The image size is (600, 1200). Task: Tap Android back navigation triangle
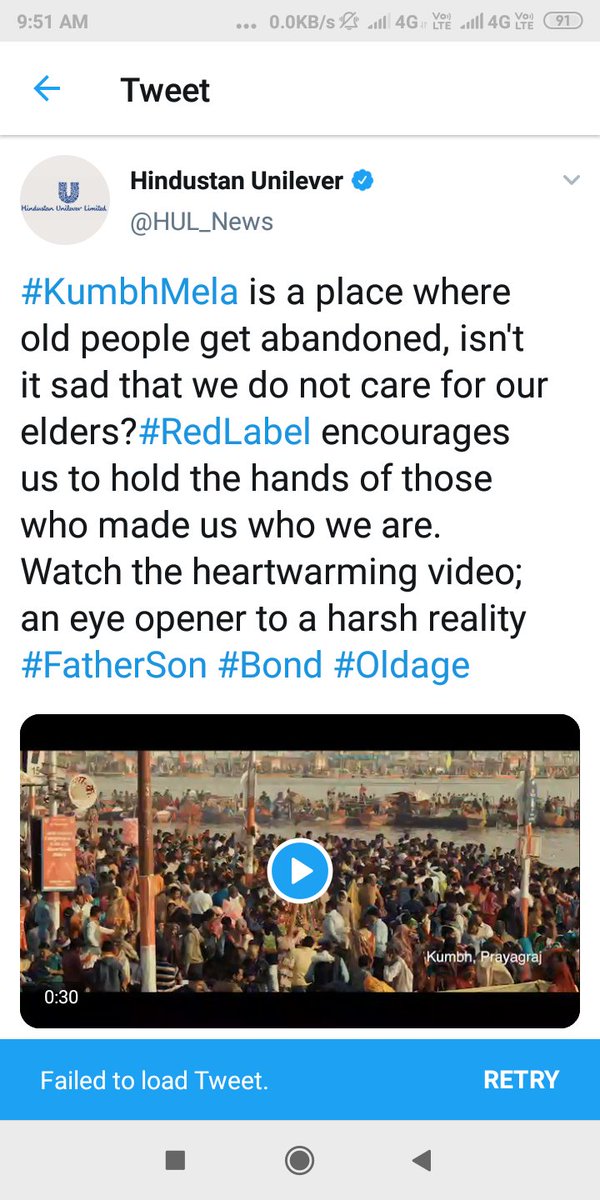(x=422, y=1160)
